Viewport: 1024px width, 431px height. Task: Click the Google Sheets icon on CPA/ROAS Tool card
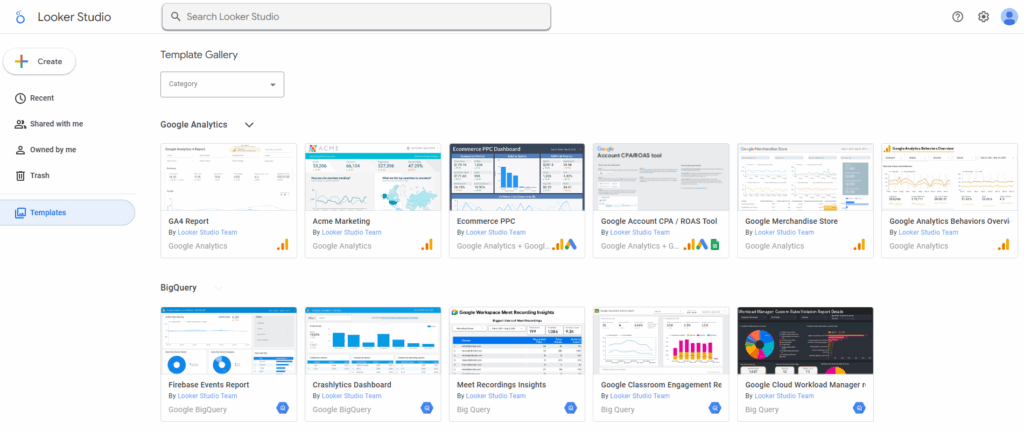715,245
